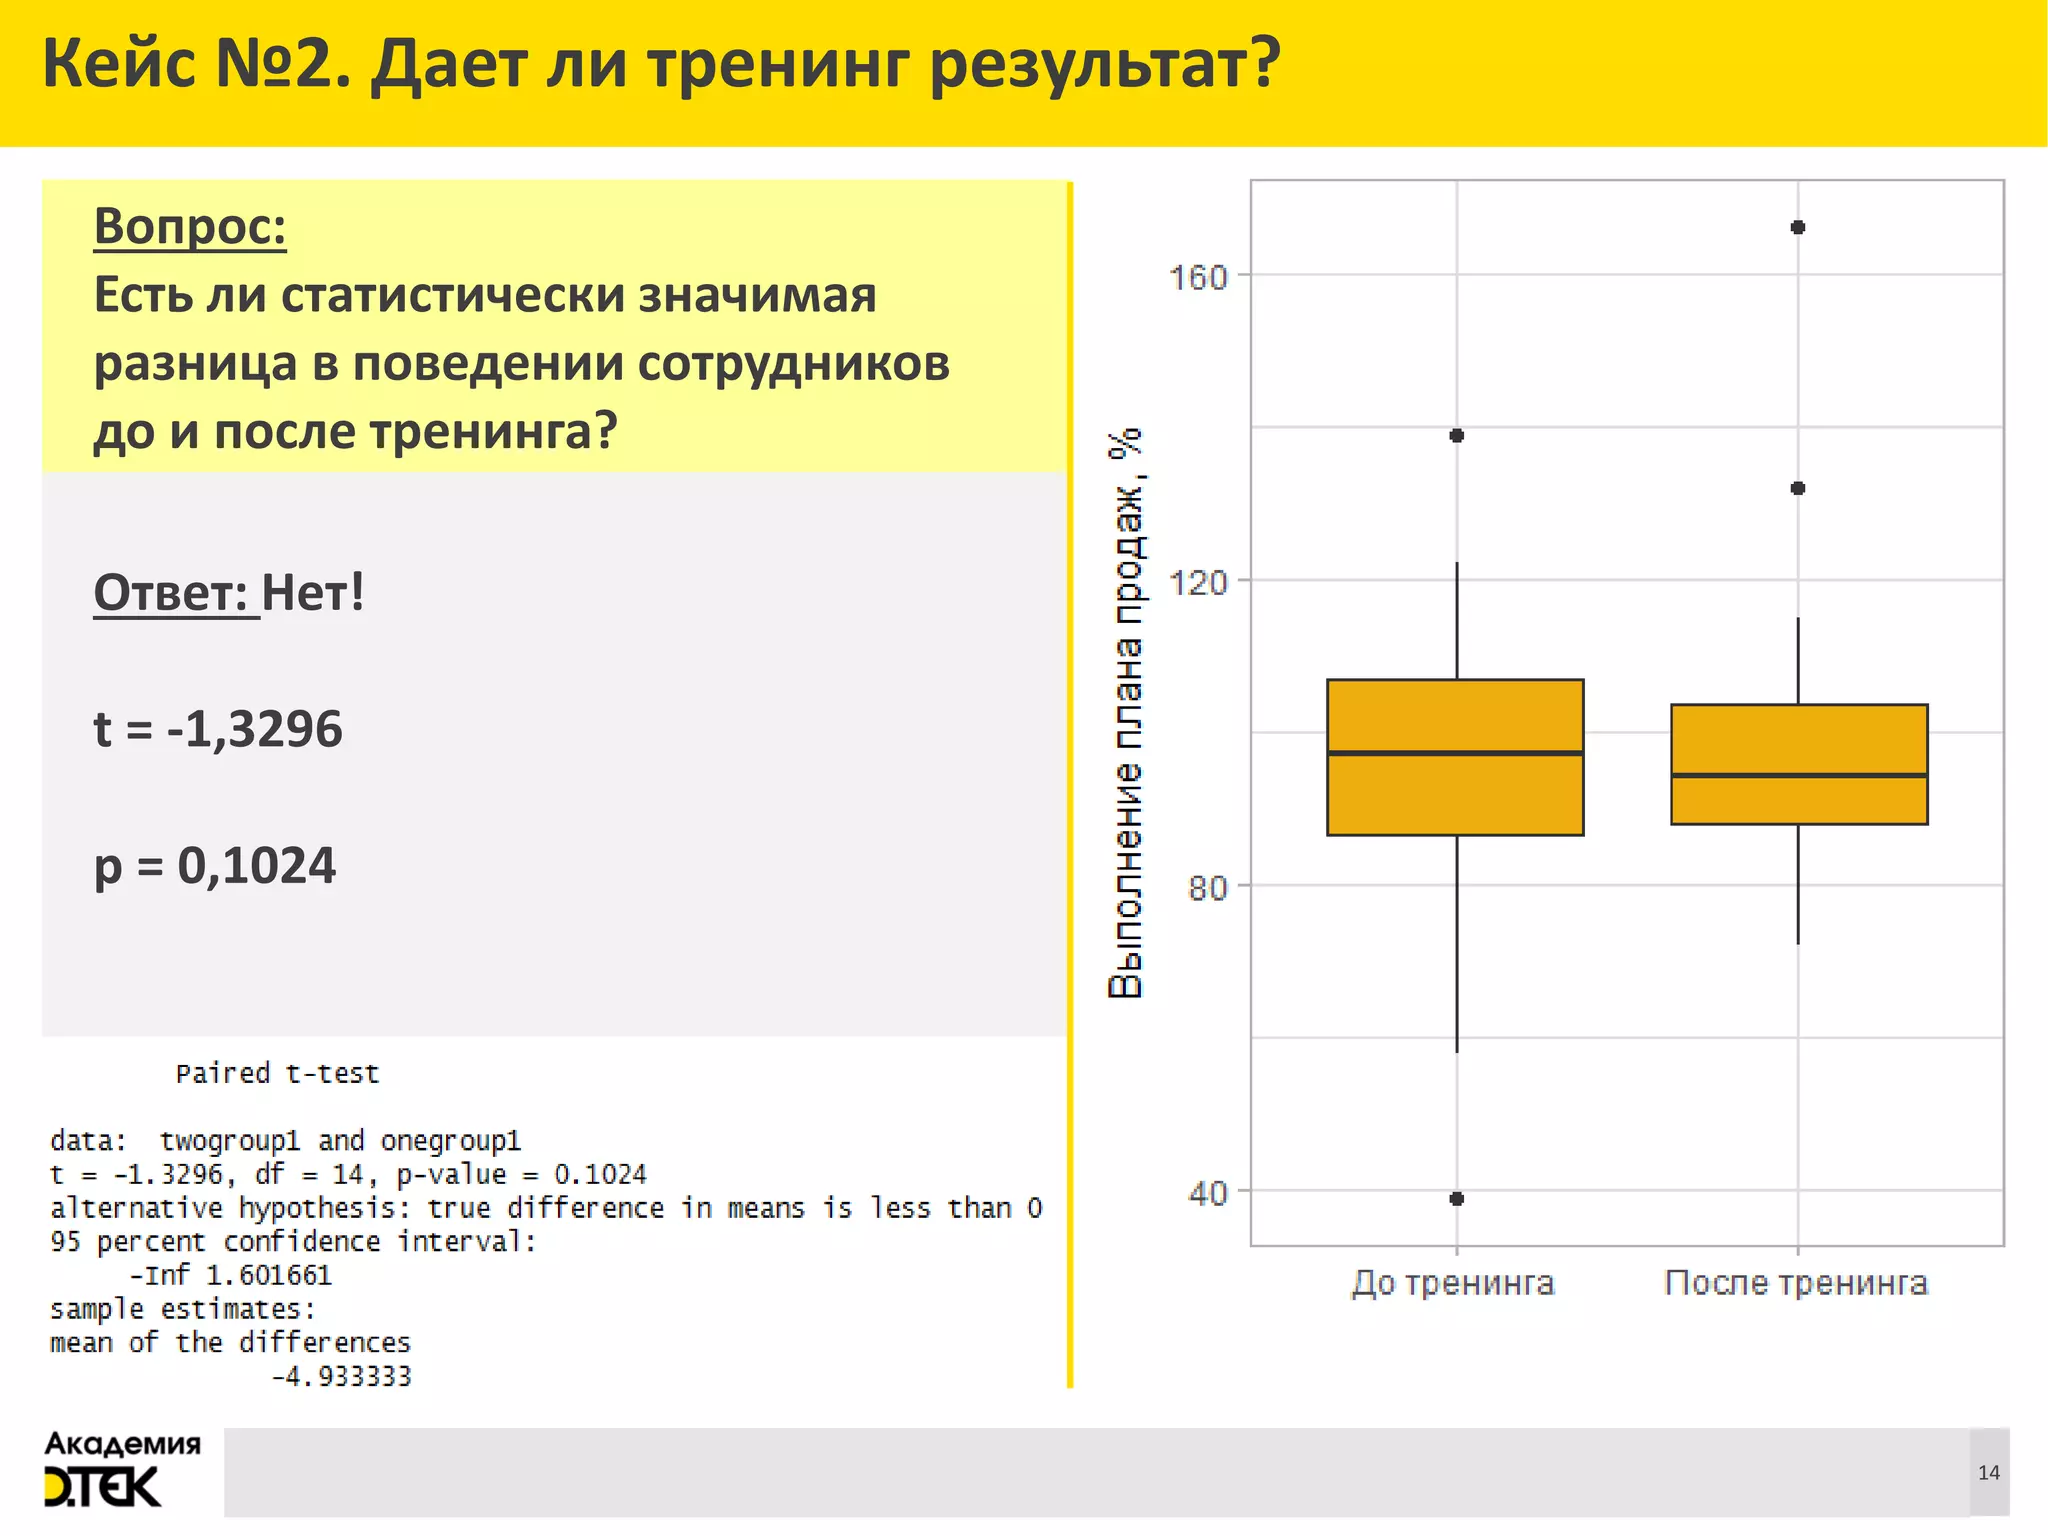Click the y-axis tick label '160'
The image size is (2048, 1536).
click(1198, 277)
